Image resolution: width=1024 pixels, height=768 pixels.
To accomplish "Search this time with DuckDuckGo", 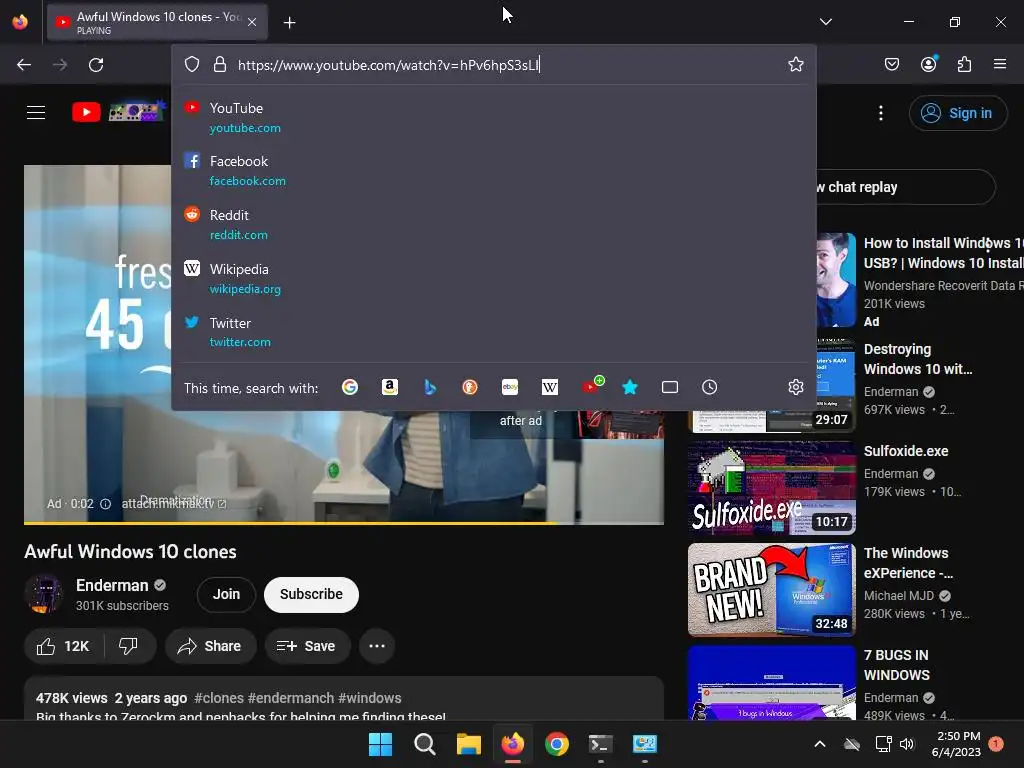I will pyautogui.click(x=470, y=387).
